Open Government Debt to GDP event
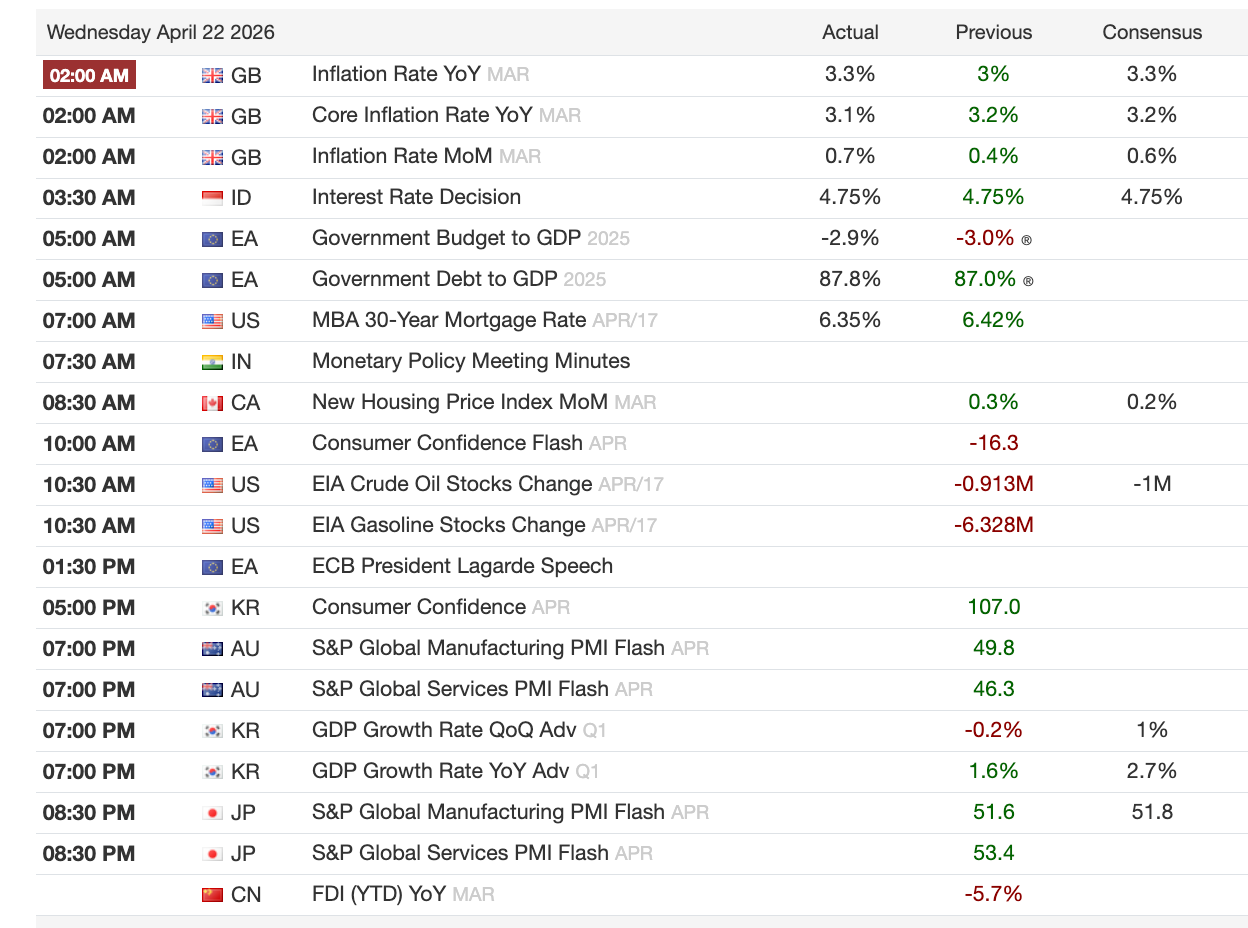The image size is (1248, 928). (x=434, y=279)
